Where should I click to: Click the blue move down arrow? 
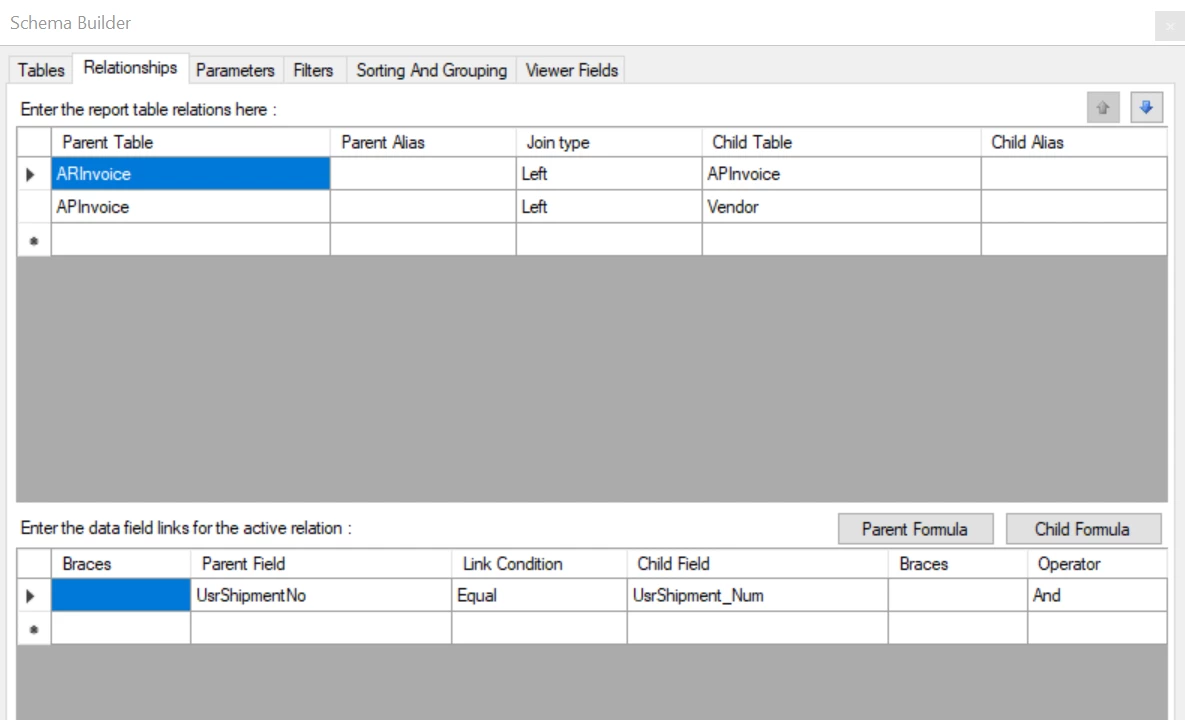click(x=1145, y=107)
